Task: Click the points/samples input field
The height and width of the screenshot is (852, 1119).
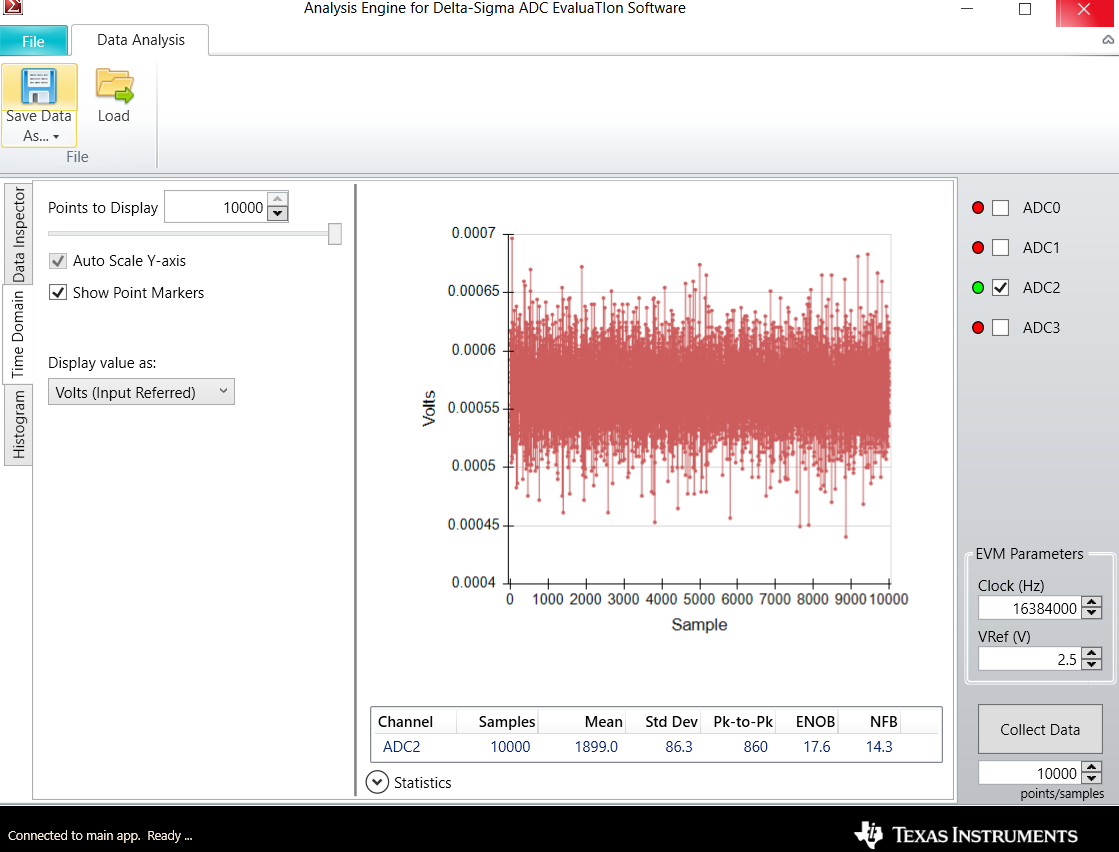Action: coord(1030,773)
